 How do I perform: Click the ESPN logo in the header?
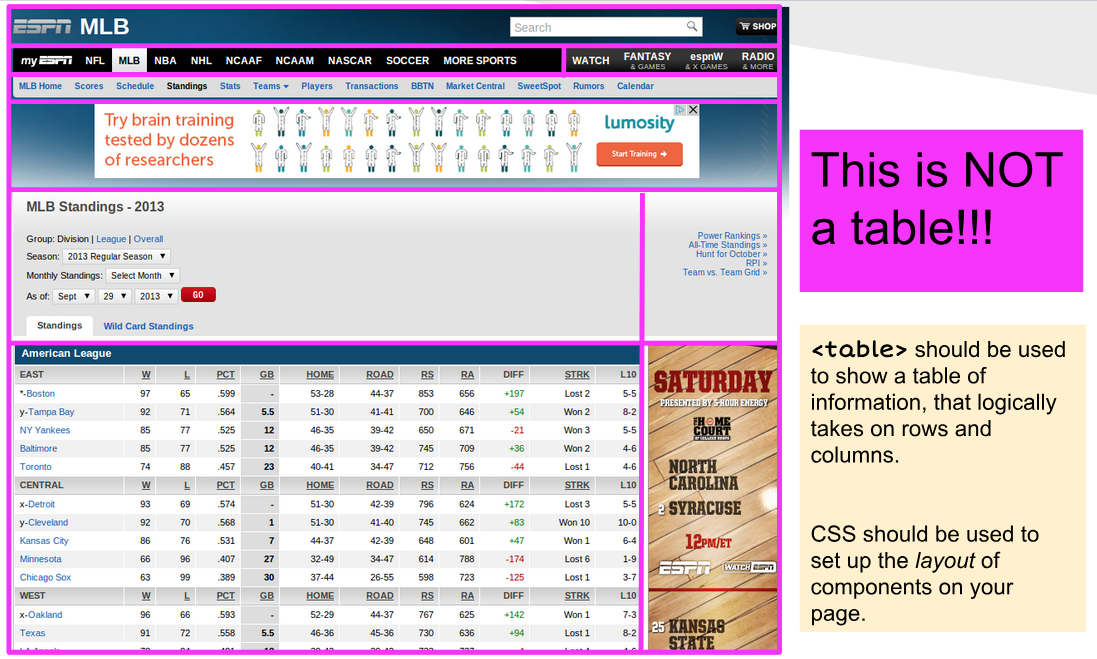(x=42, y=27)
